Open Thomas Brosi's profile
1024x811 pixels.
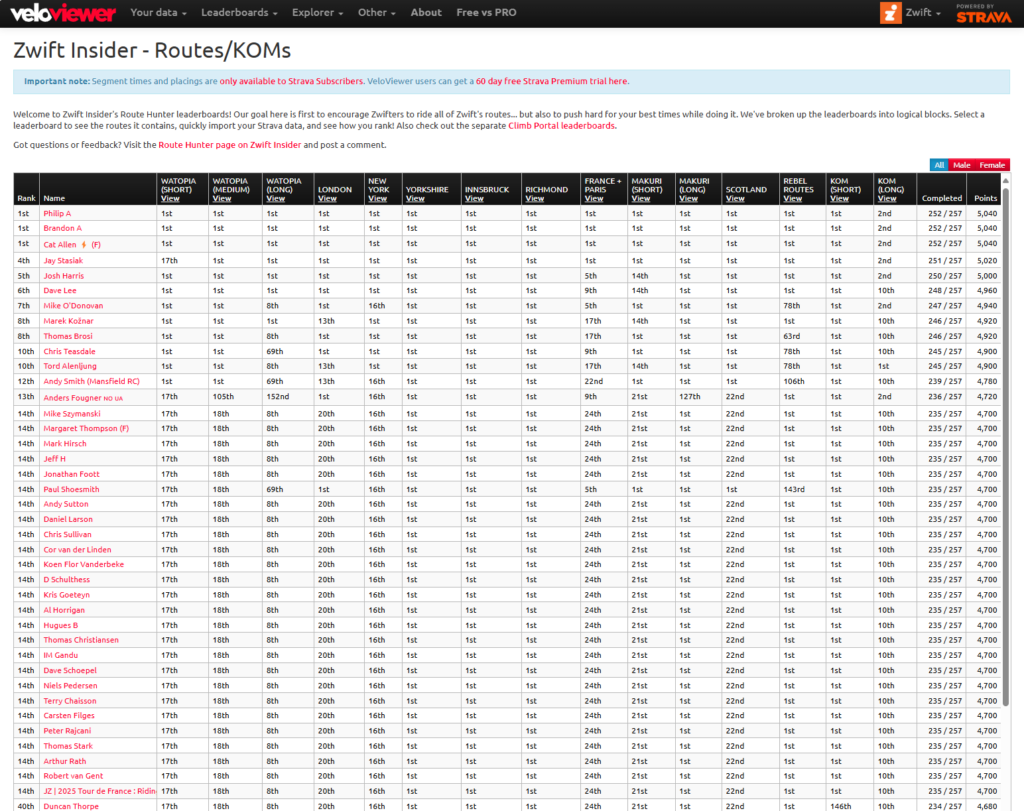68,336
